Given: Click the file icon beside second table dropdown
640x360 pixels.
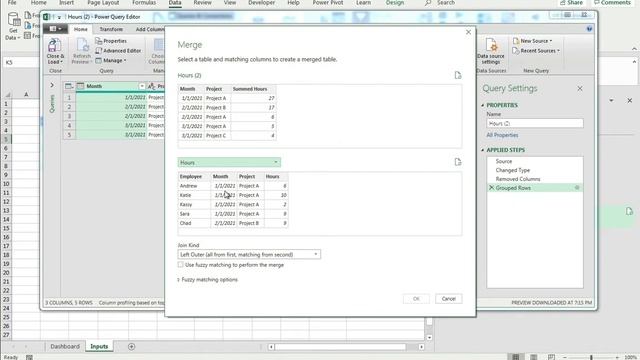Looking at the screenshot, I should (458, 162).
